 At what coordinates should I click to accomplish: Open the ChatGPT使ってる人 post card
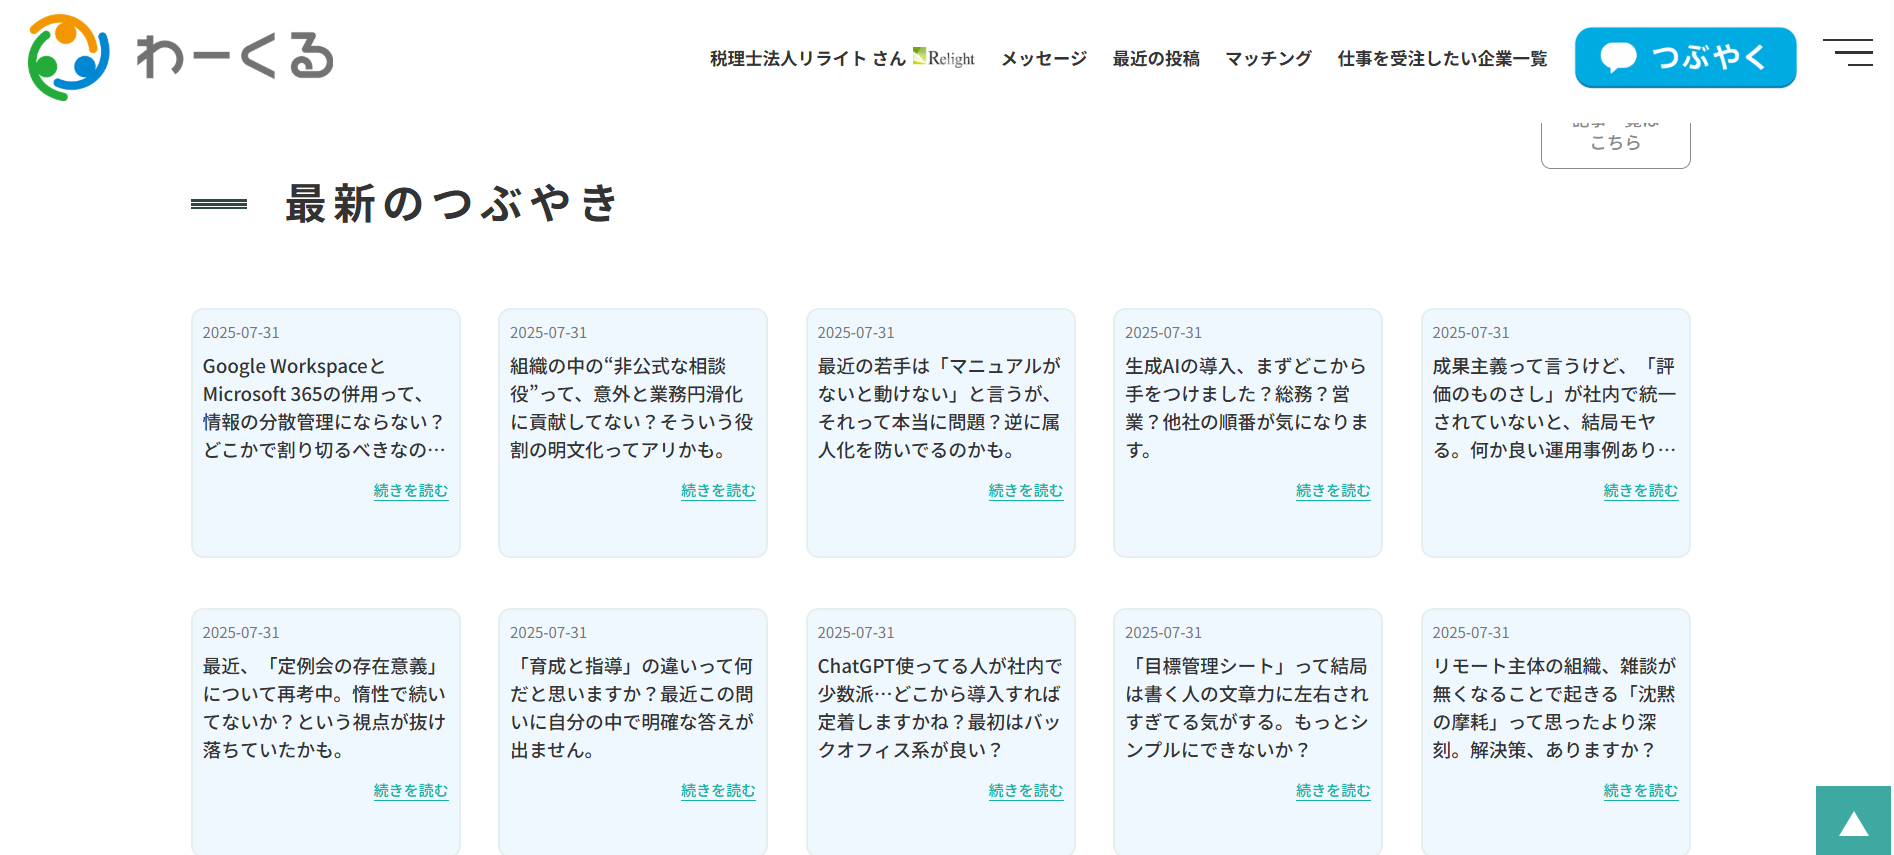pyautogui.click(x=939, y=708)
